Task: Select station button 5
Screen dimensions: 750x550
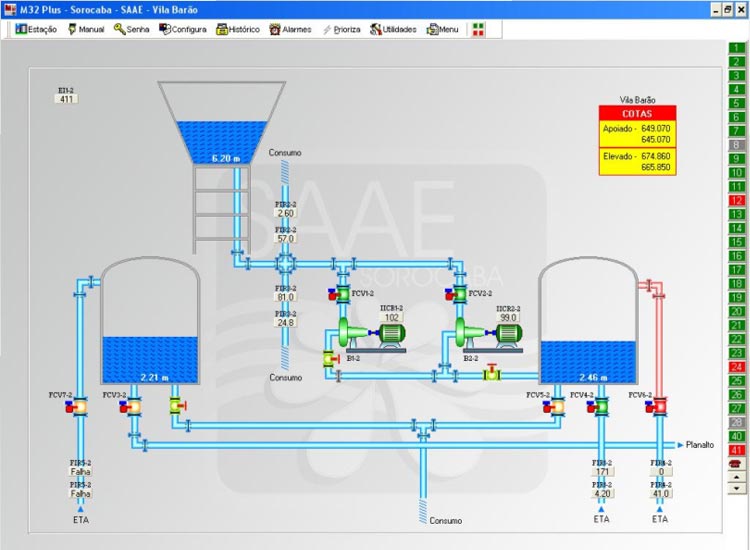Action: pos(737,103)
